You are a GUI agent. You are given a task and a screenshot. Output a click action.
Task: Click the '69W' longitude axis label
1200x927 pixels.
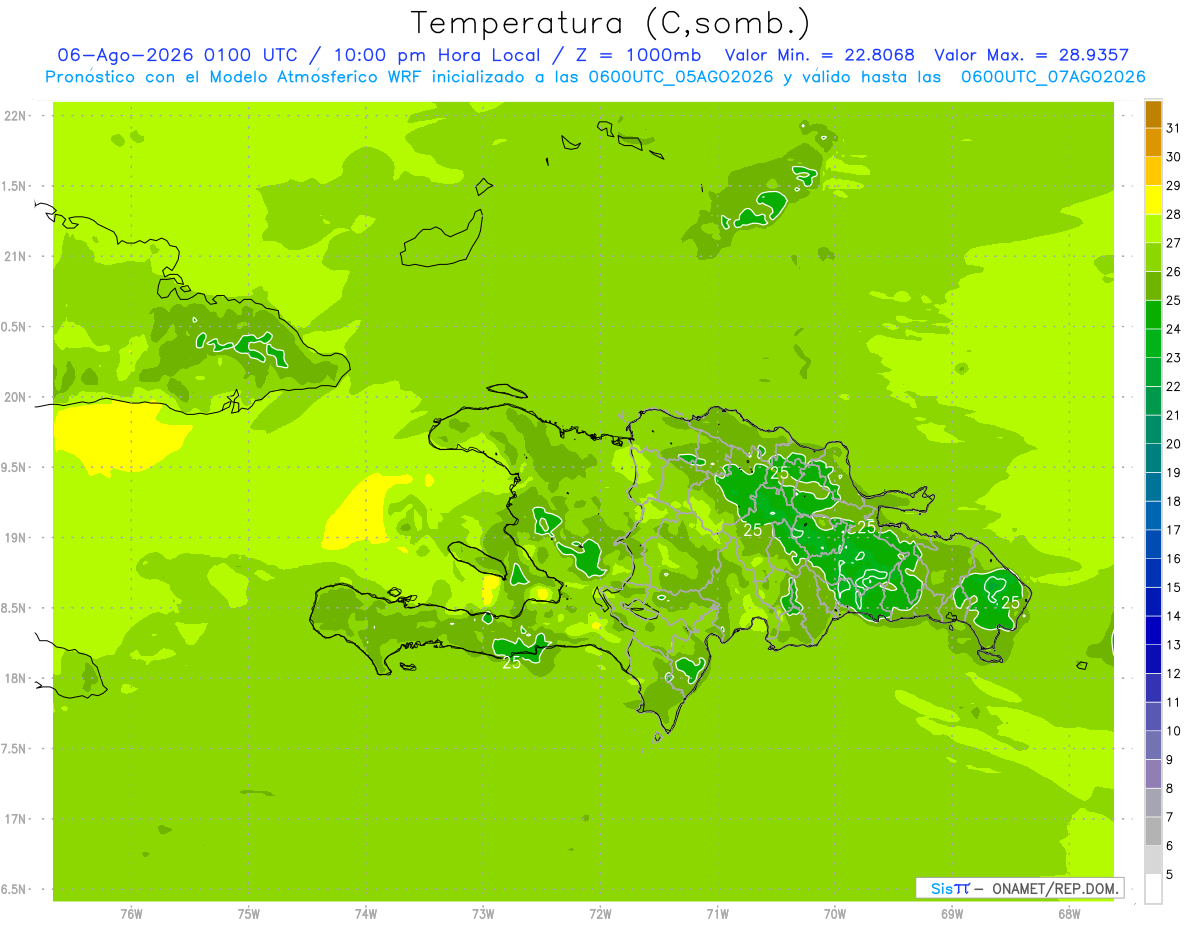point(952,914)
